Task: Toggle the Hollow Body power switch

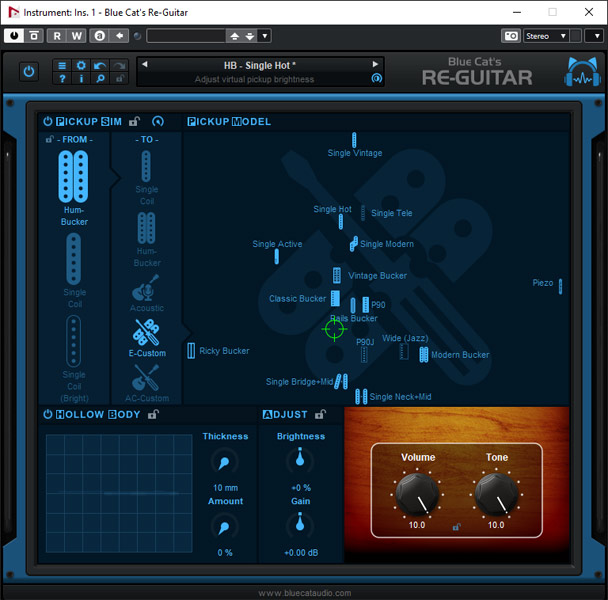Action: [x=47, y=414]
